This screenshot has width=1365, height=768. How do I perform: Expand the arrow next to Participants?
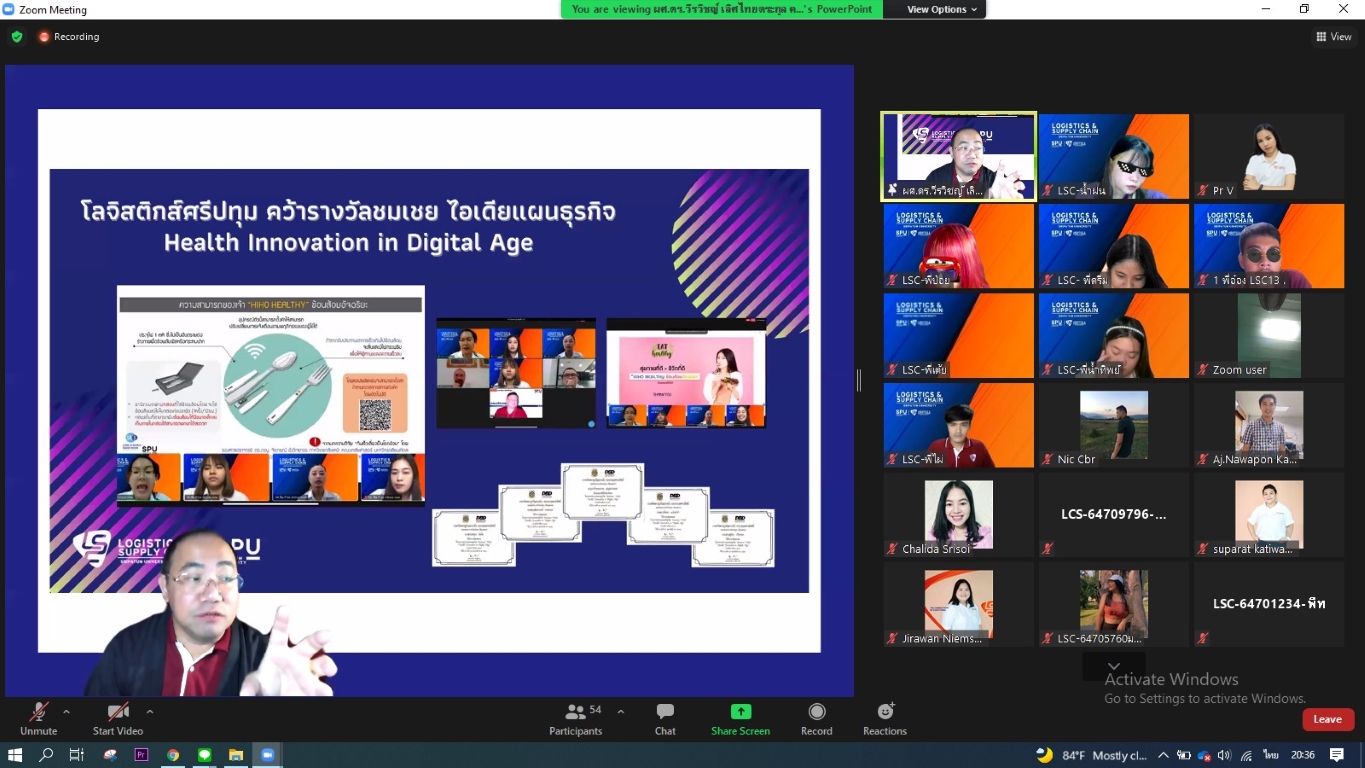(x=620, y=712)
